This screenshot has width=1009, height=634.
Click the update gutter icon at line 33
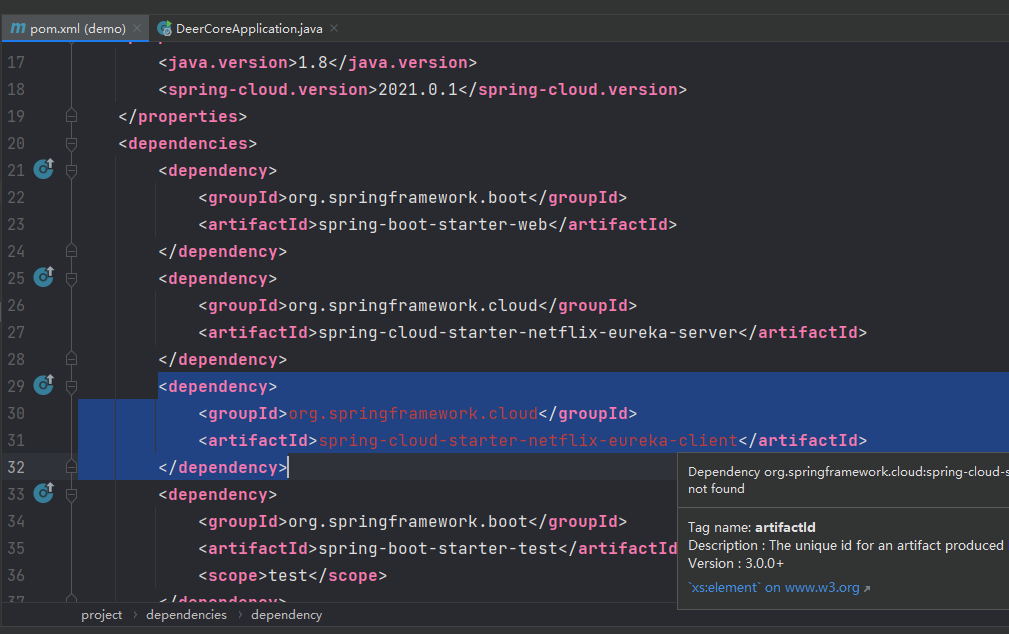(43, 493)
